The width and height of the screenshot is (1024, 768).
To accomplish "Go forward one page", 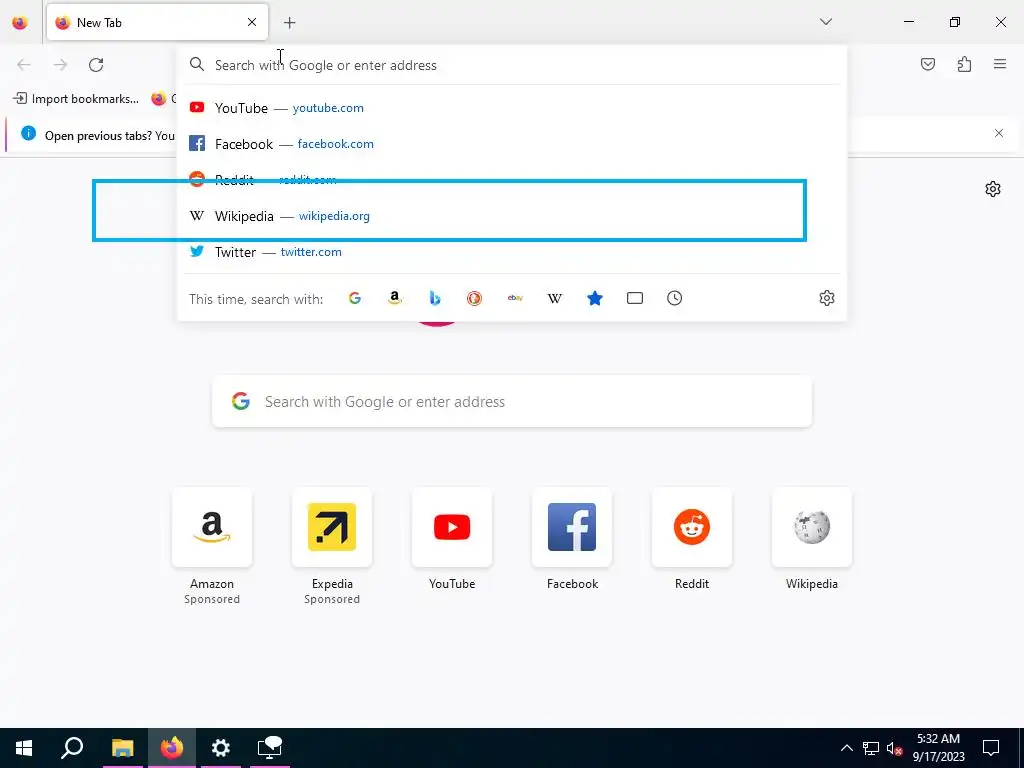I will click(x=60, y=65).
